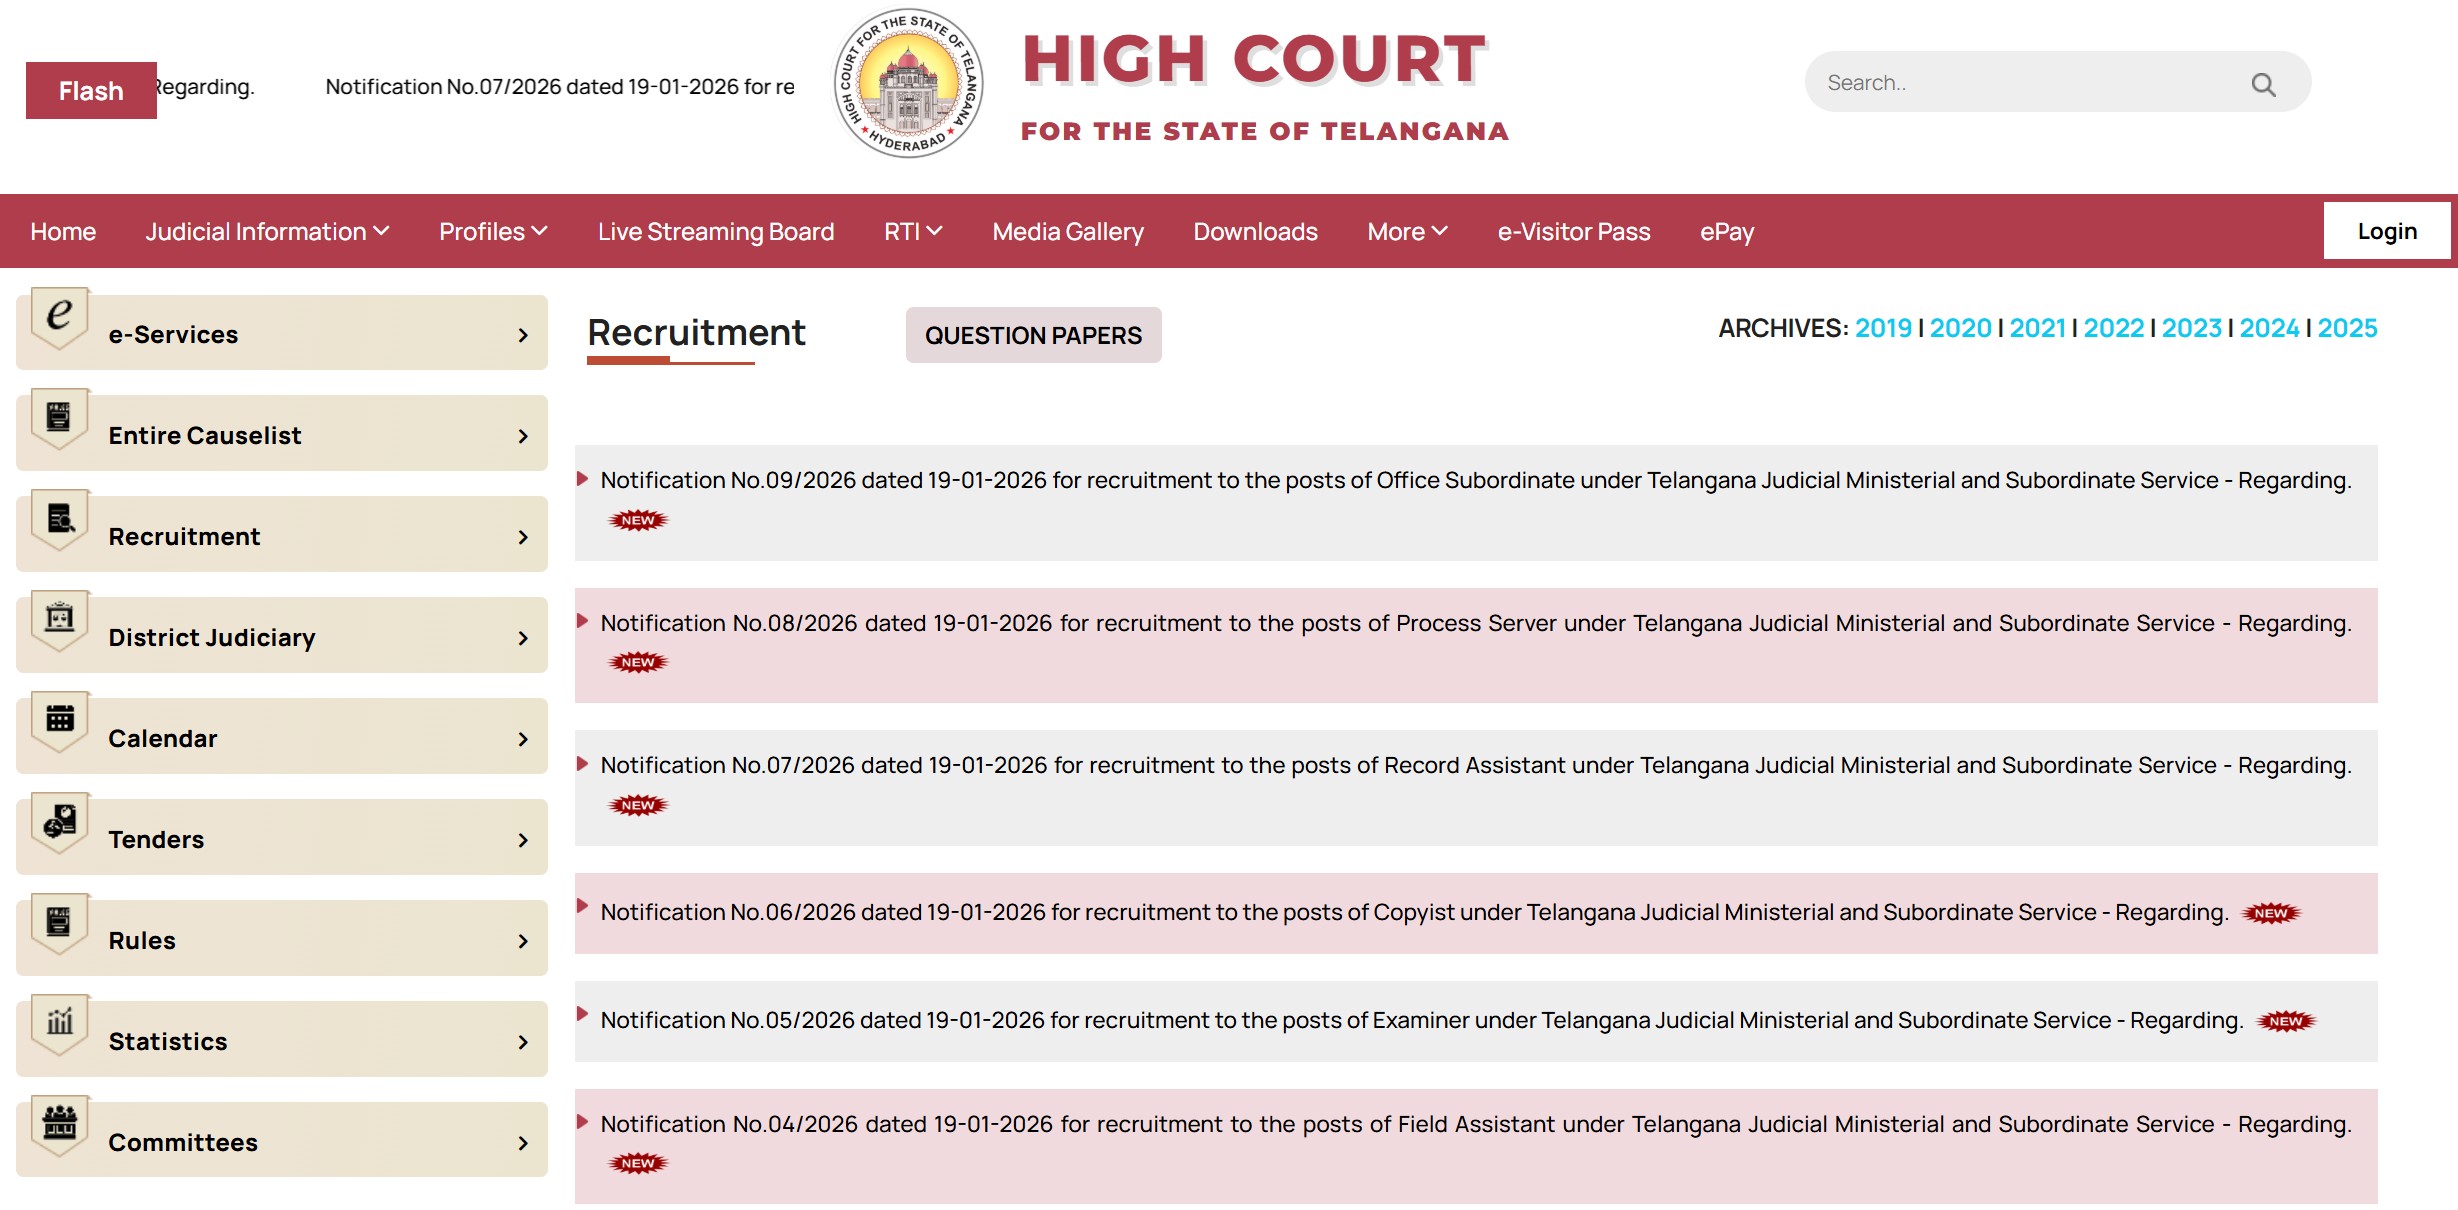
Task: Click the Entire Causelist document icon
Action: point(60,418)
